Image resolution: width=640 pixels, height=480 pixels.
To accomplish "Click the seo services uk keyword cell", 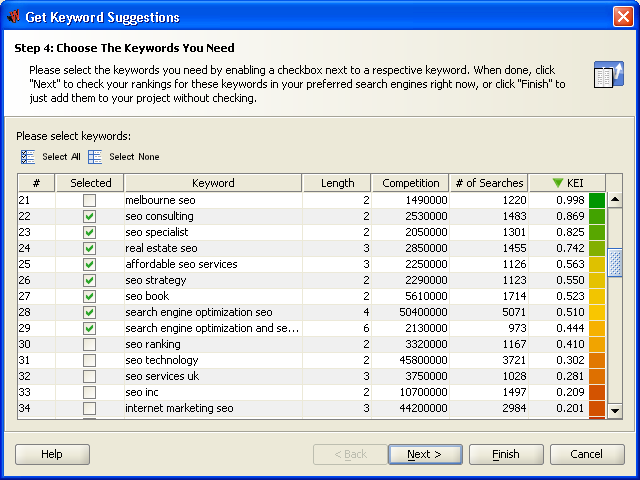I will pyautogui.click(x=213, y=376).
